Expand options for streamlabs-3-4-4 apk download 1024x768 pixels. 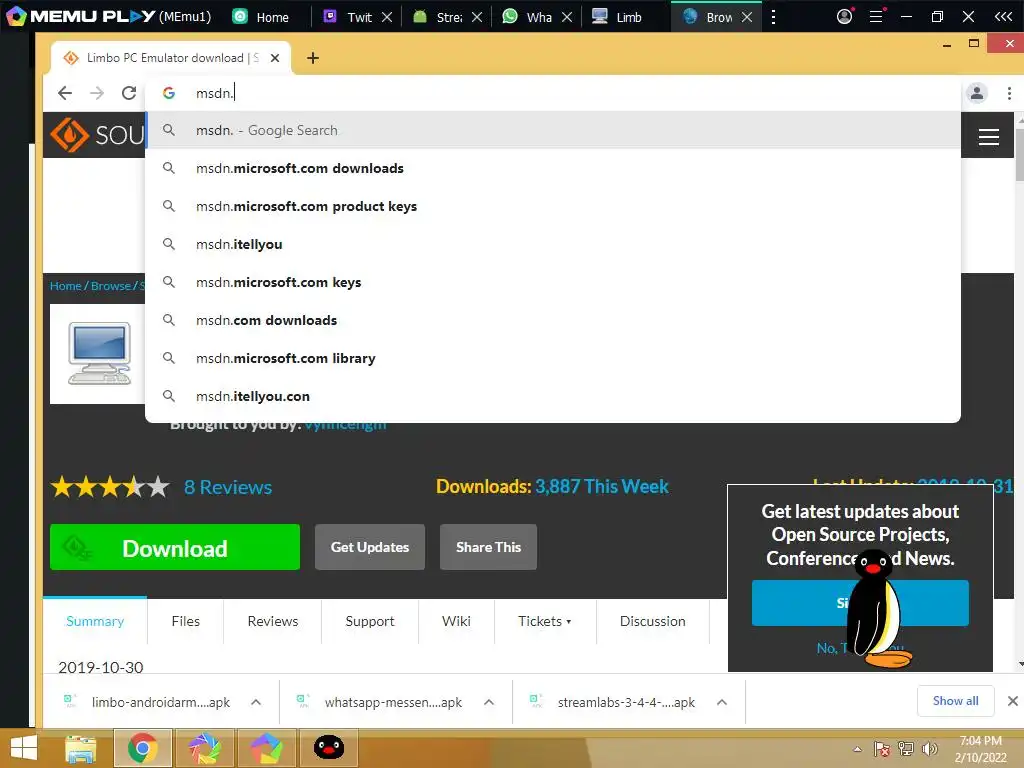point(722,703)
